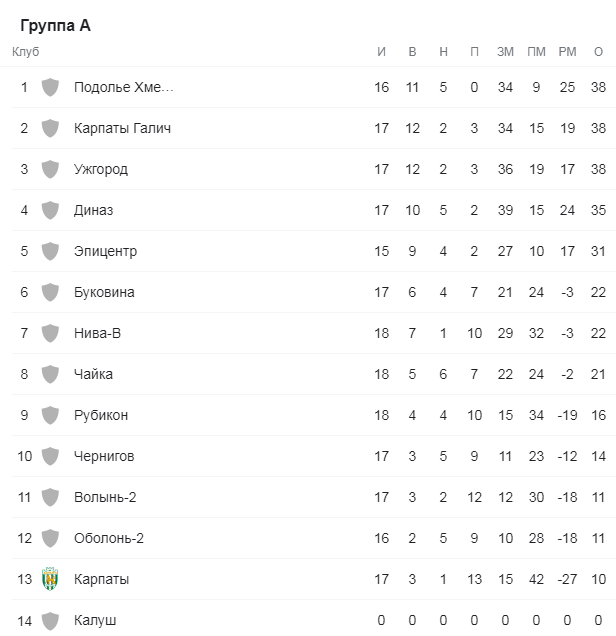Click the crest icon in the Диназ row

[50, 210]
